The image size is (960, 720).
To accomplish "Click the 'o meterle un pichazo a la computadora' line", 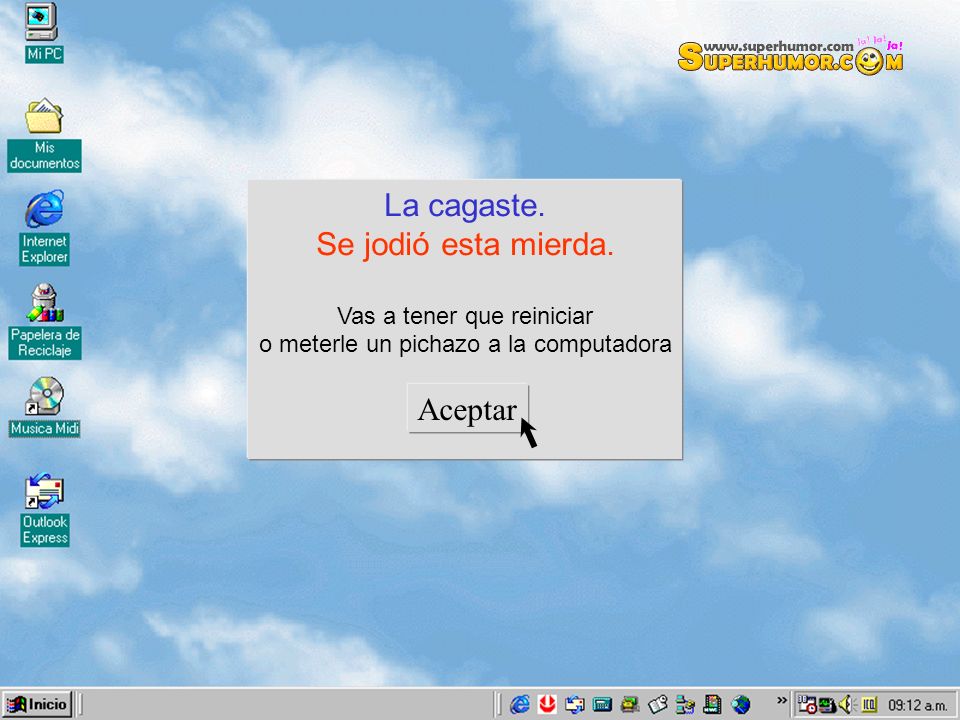I will click(465, 344).
